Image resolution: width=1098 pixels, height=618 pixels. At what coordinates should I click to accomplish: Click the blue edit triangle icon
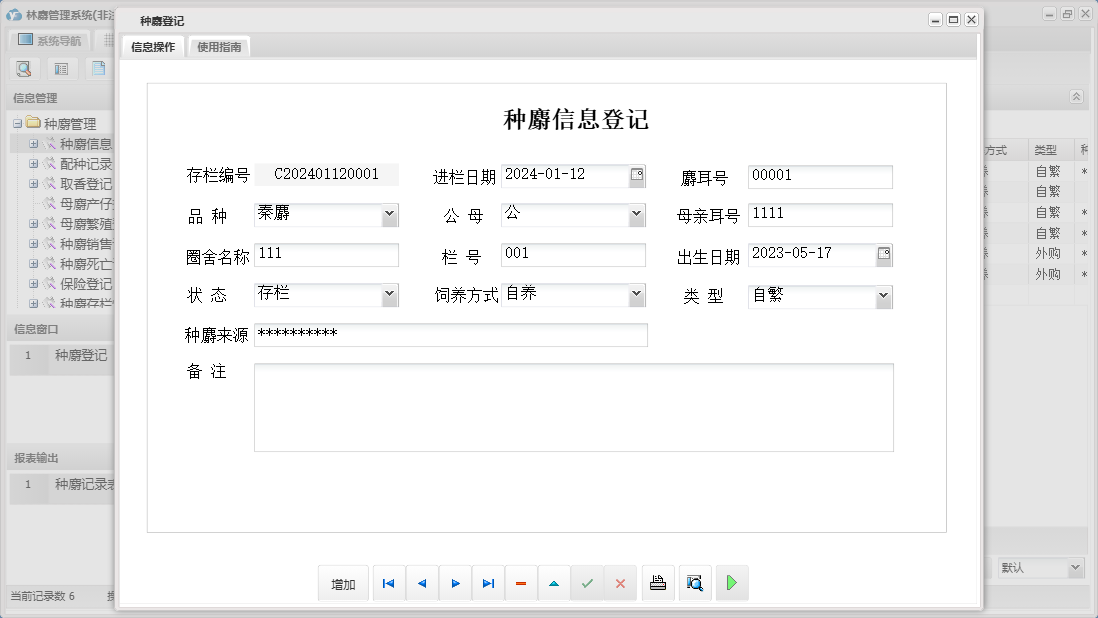(x=554, y=583)
